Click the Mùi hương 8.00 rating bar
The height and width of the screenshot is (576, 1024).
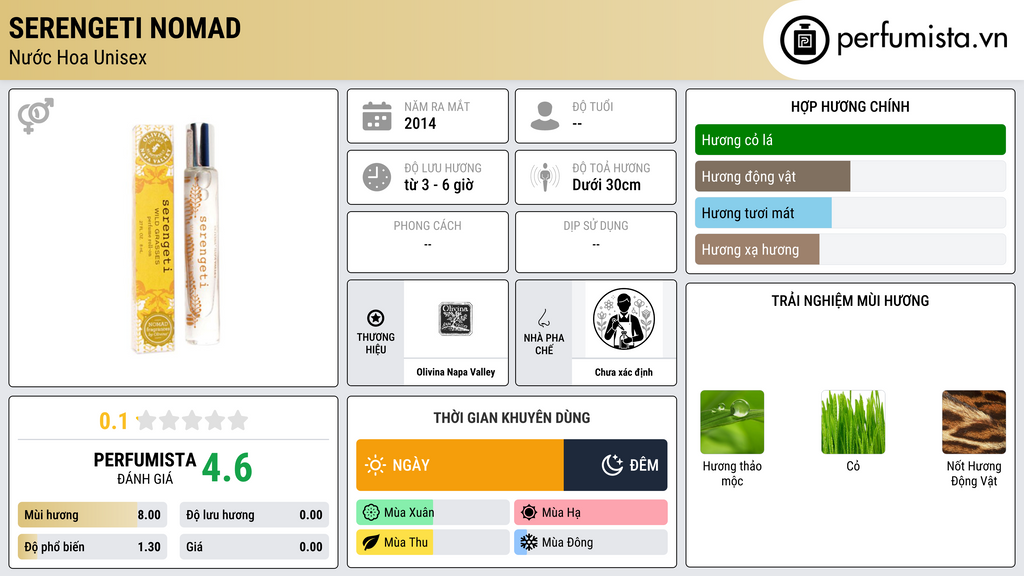[93, 515]
